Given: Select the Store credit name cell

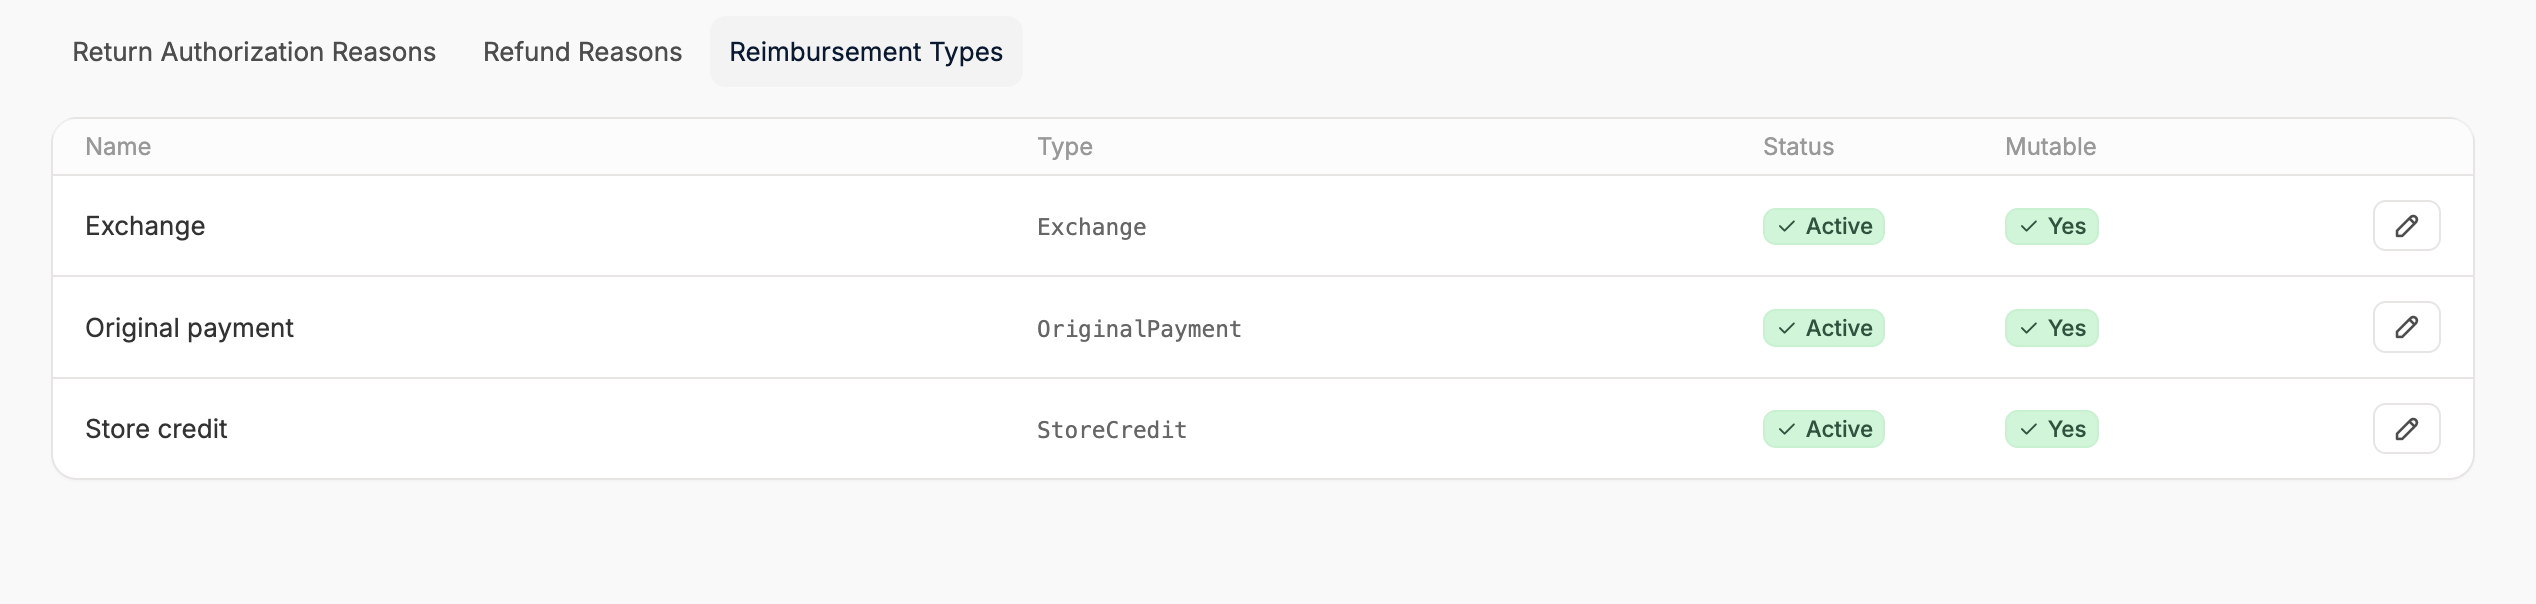Looking at the screenshot, I should [x=156, y=429].
